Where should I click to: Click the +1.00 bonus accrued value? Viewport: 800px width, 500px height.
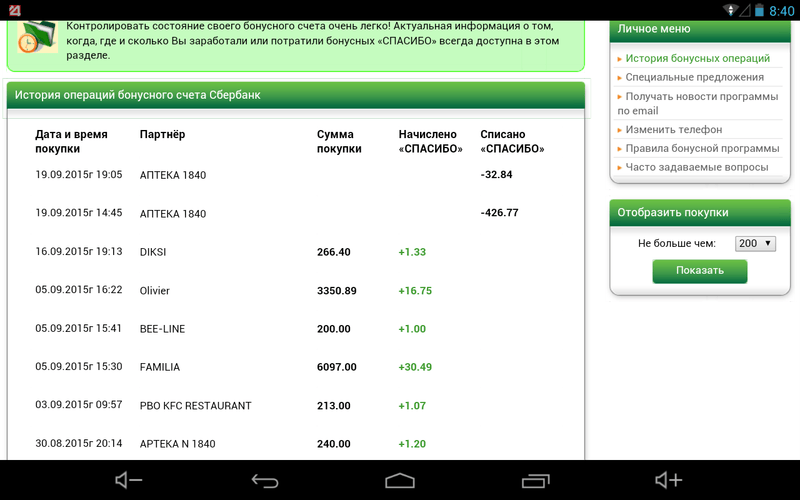412,329
